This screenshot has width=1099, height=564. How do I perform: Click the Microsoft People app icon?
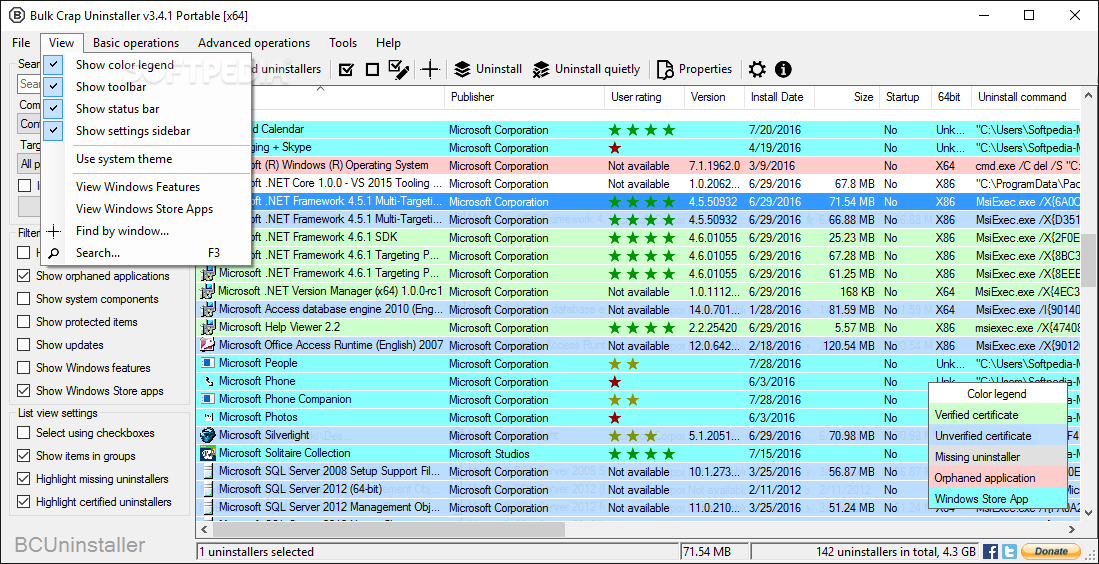[207, 363]
